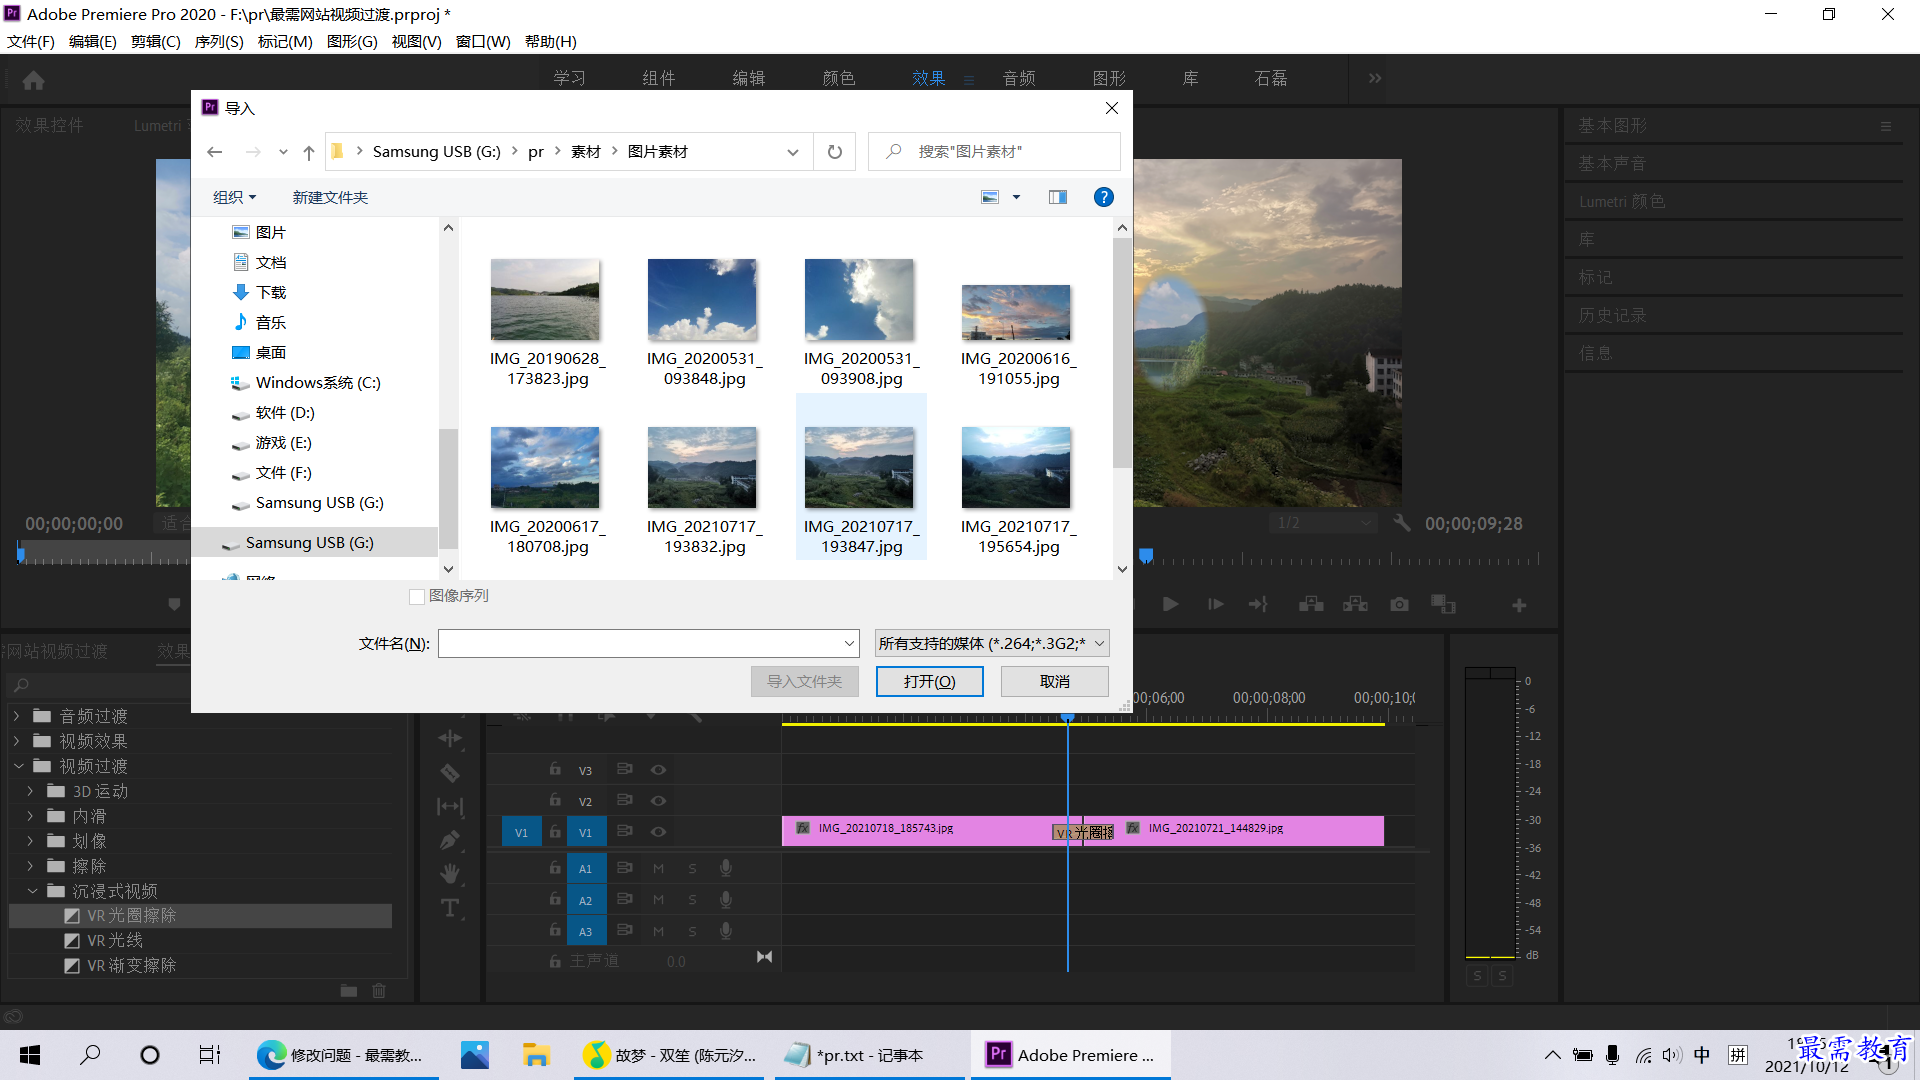Click the file name input field

pyautogui.click(x=640, y=644)
